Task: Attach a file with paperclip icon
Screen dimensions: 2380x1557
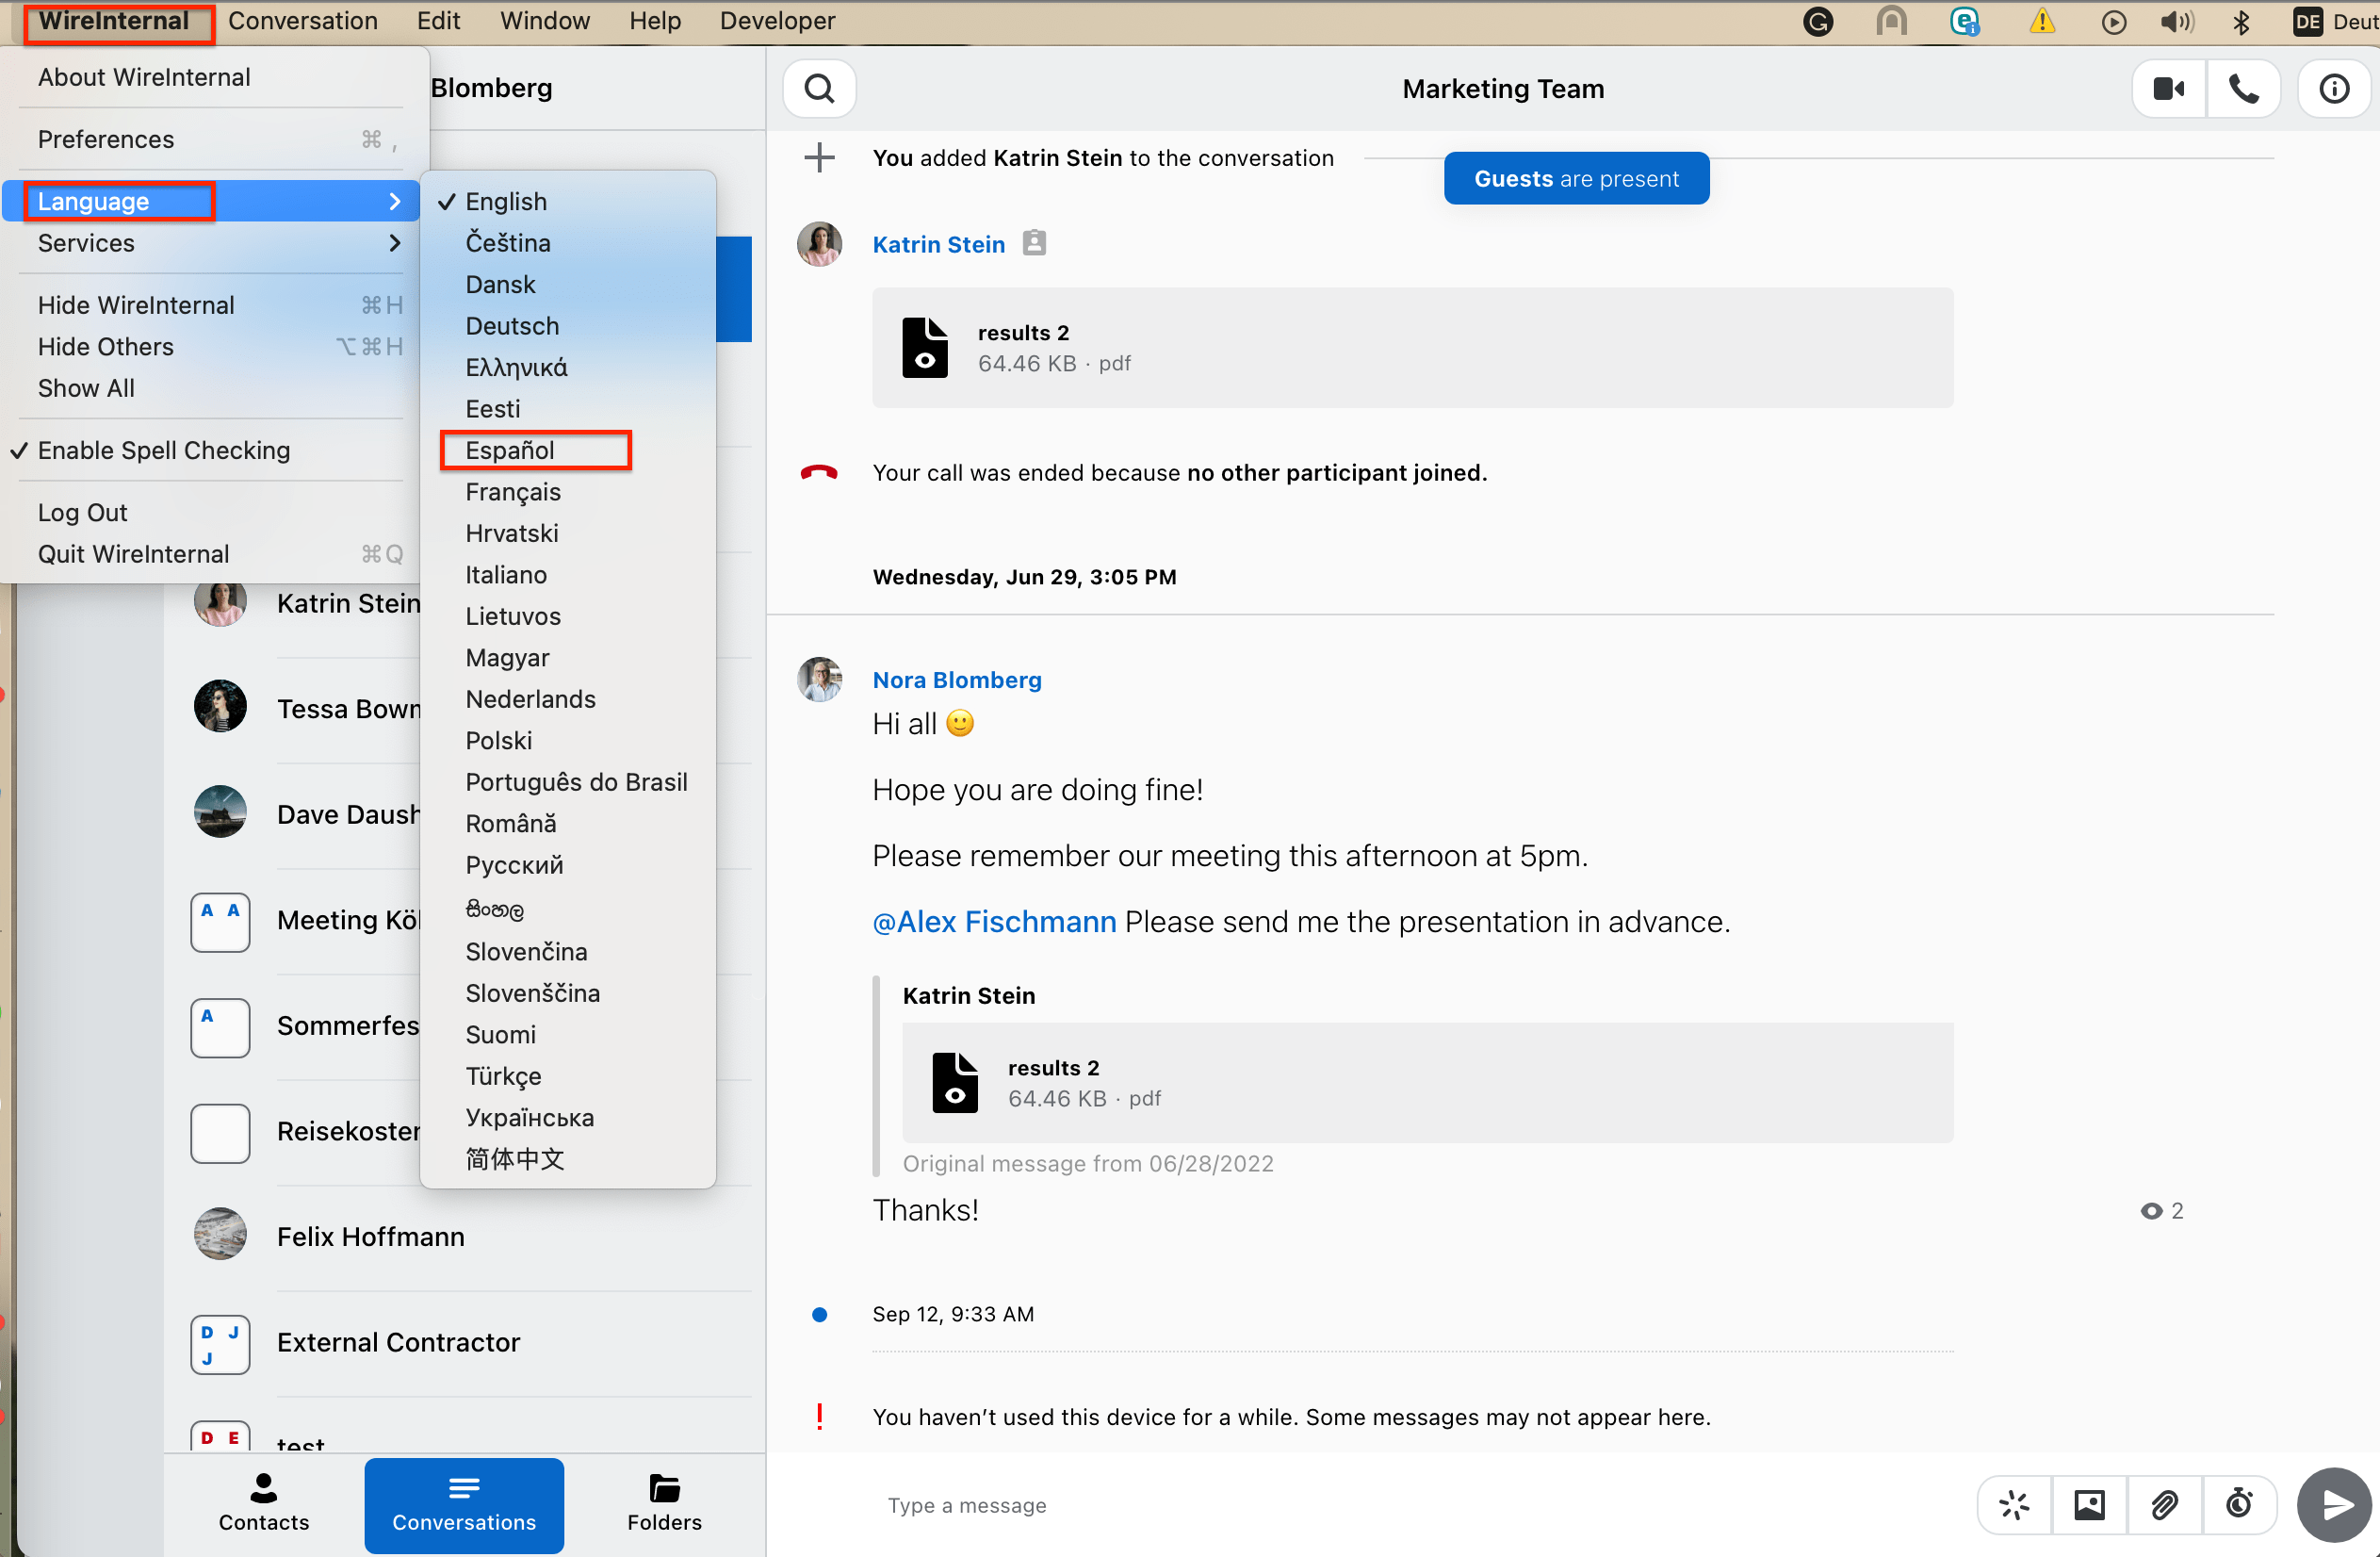Action: click(2164, 1504)
